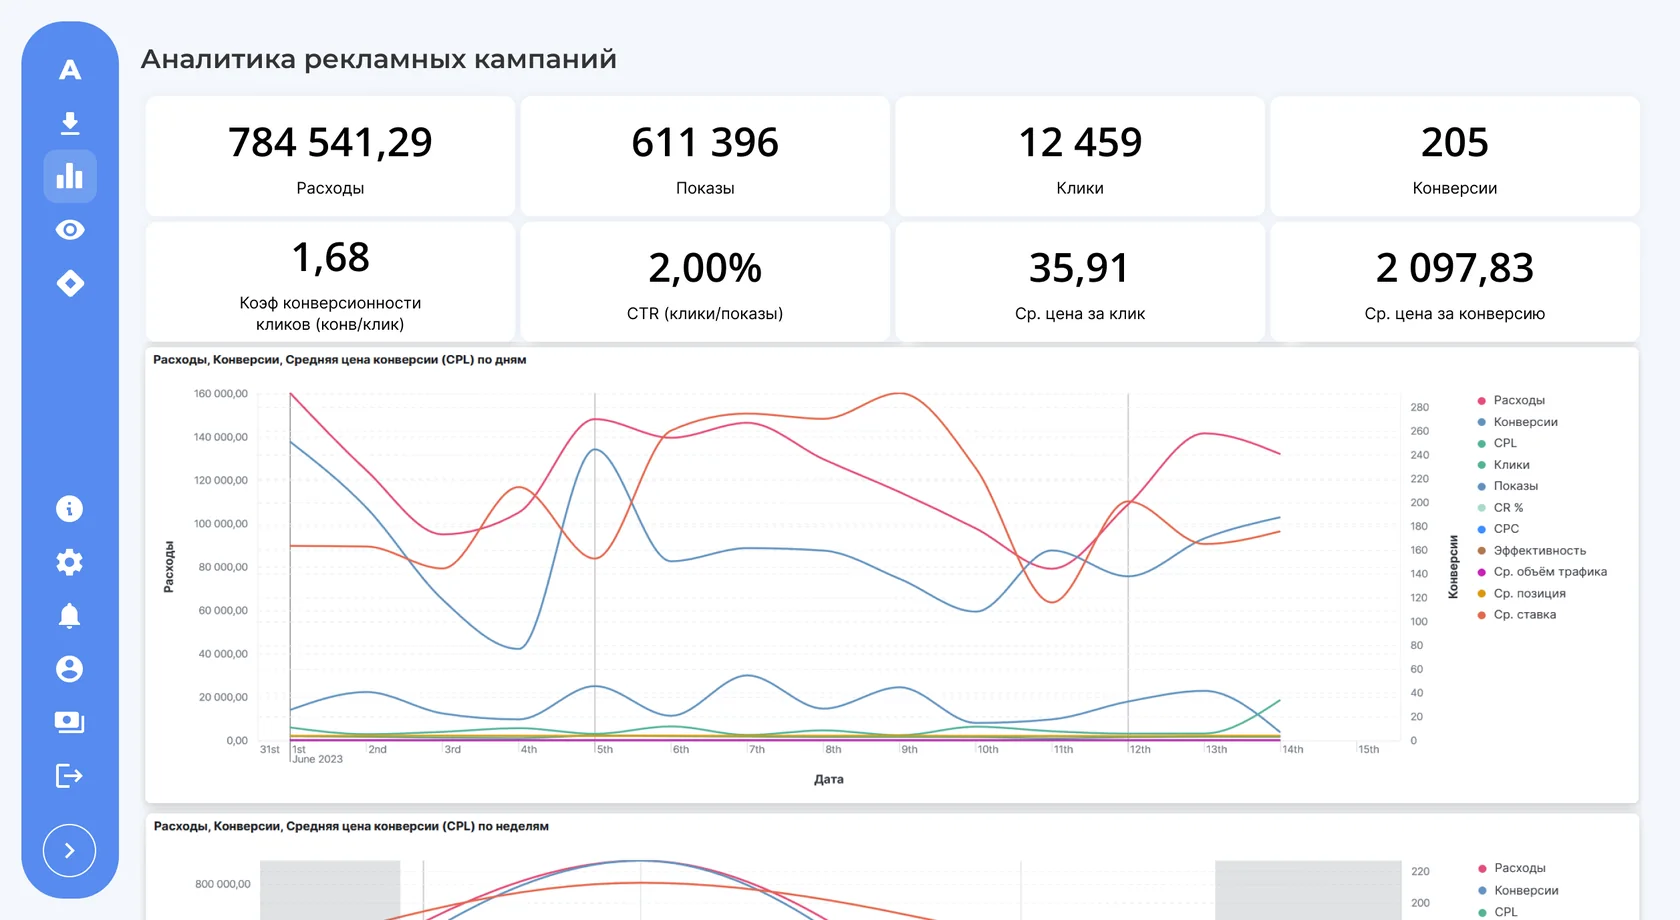Screen dimensions: 1680x920
Task: Open notifications bell icon
Action: coord(69,616)
